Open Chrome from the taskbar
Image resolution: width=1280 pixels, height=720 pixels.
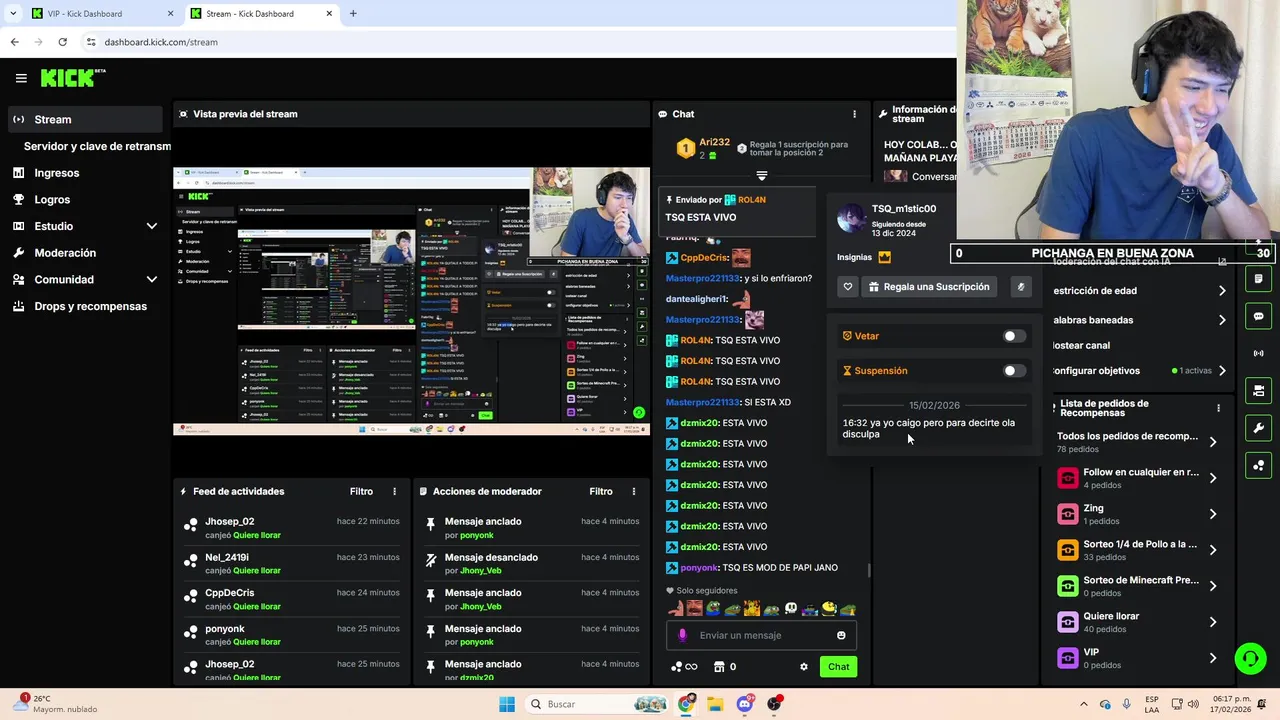(x=686, y=704)
